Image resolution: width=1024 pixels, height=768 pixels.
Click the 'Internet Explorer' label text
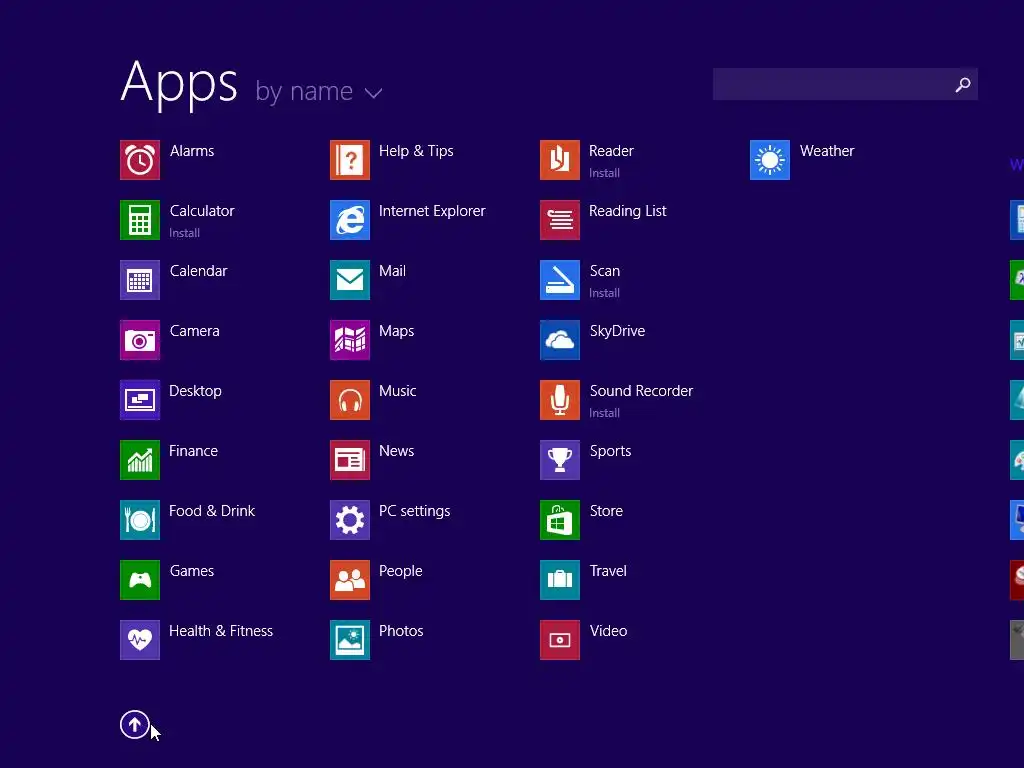point(432,211)
